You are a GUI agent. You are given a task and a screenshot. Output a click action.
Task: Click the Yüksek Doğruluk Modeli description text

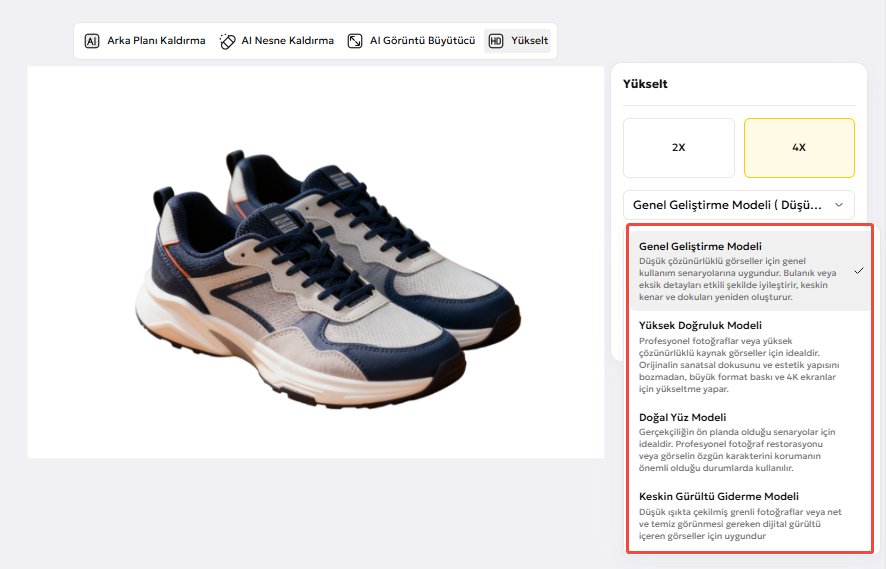pyautogui.click(x=739, y=364)
